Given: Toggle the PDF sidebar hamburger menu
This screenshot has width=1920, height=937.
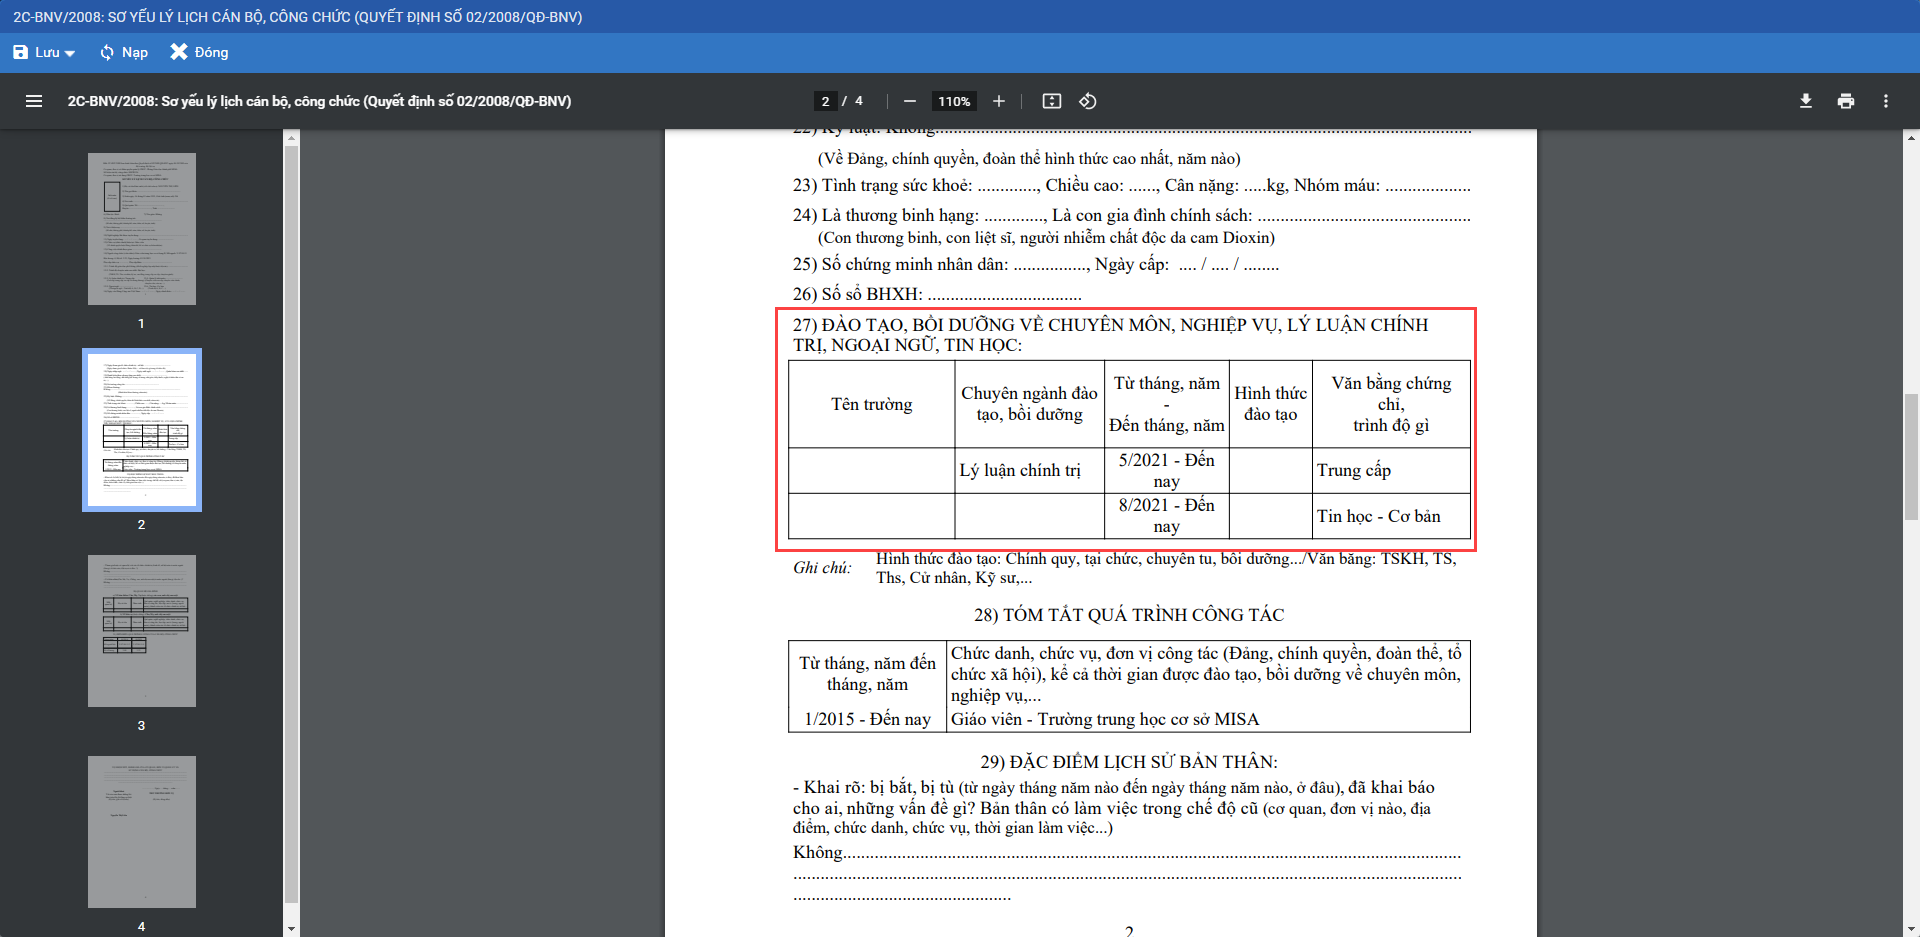Looking at the screenshot, I should point(34,101).
